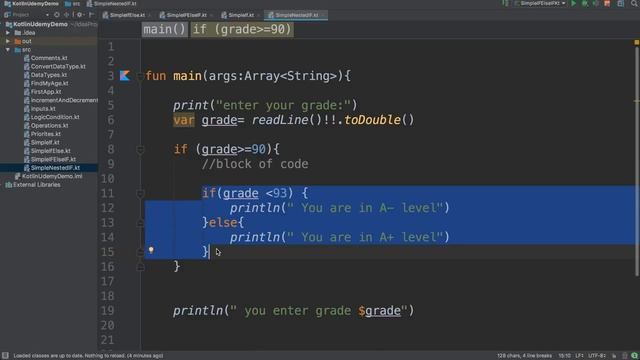Click line separator LF in status bar

(x=580, y=356)
